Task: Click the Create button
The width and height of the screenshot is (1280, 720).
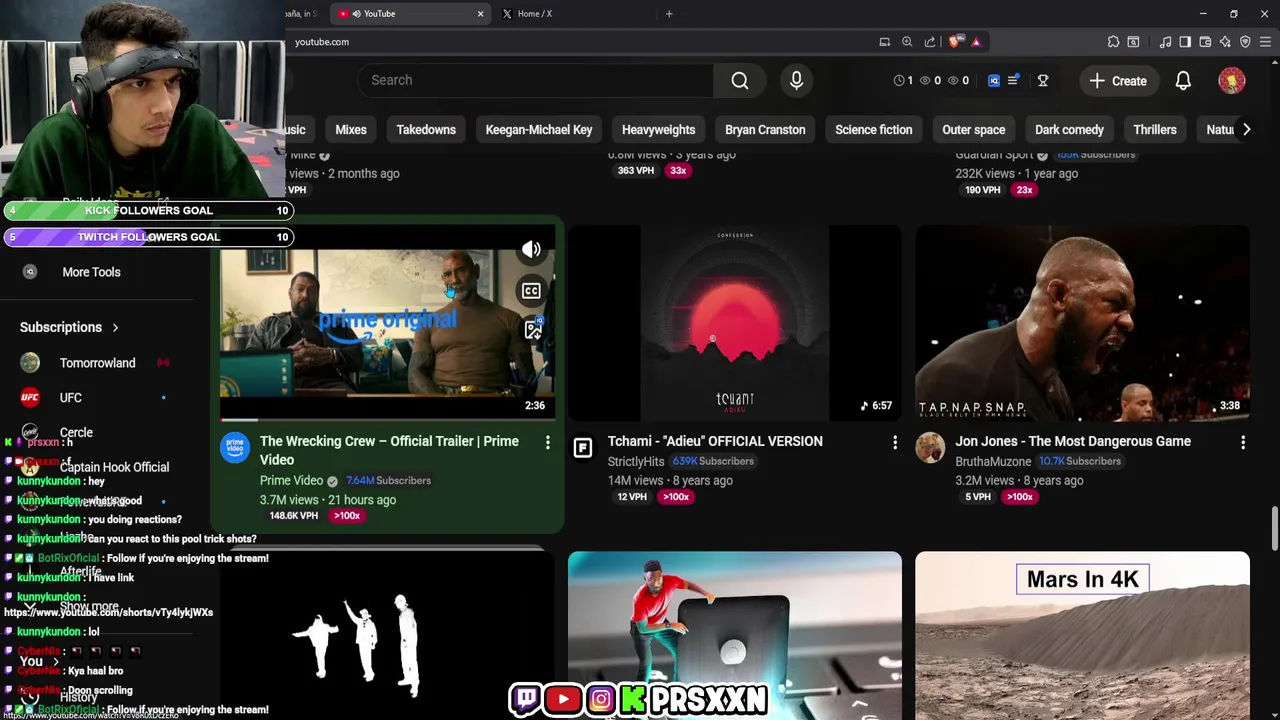Action: click(1118, 81)
